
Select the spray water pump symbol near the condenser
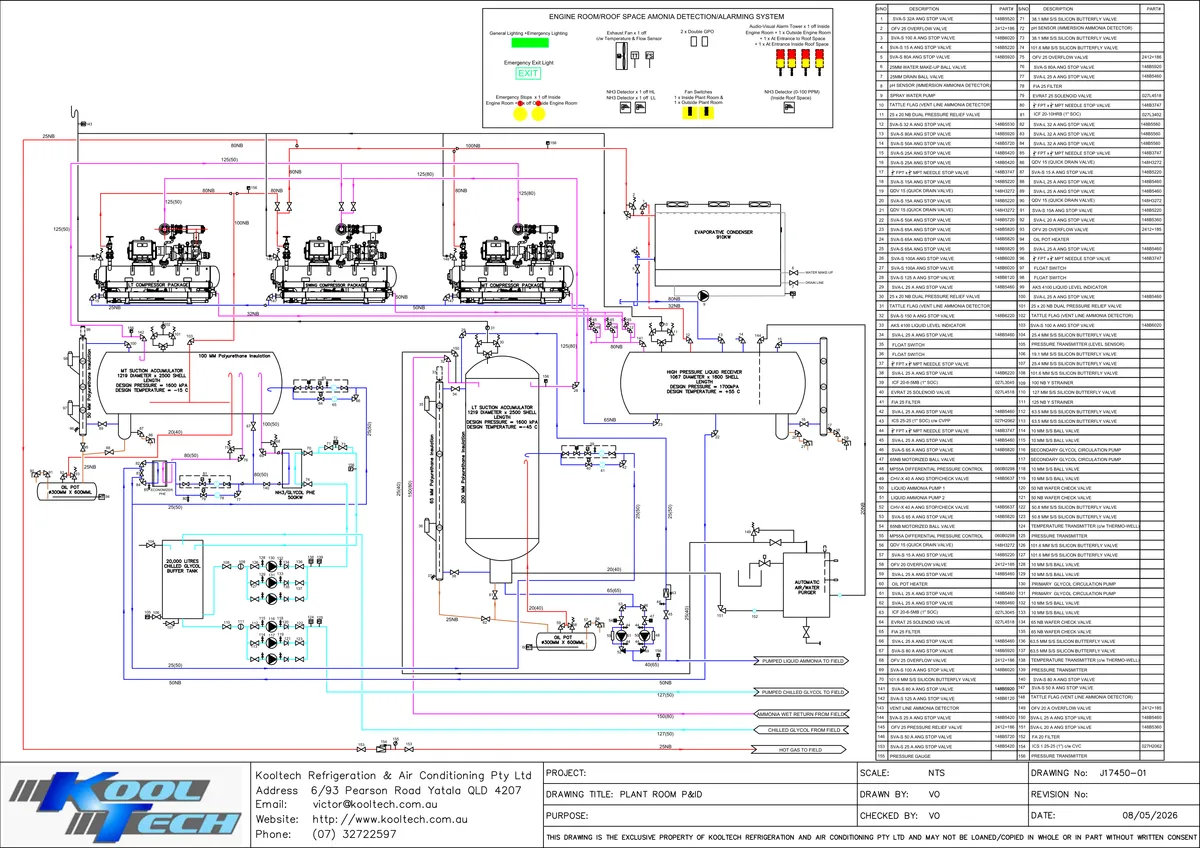coord(704,296)
